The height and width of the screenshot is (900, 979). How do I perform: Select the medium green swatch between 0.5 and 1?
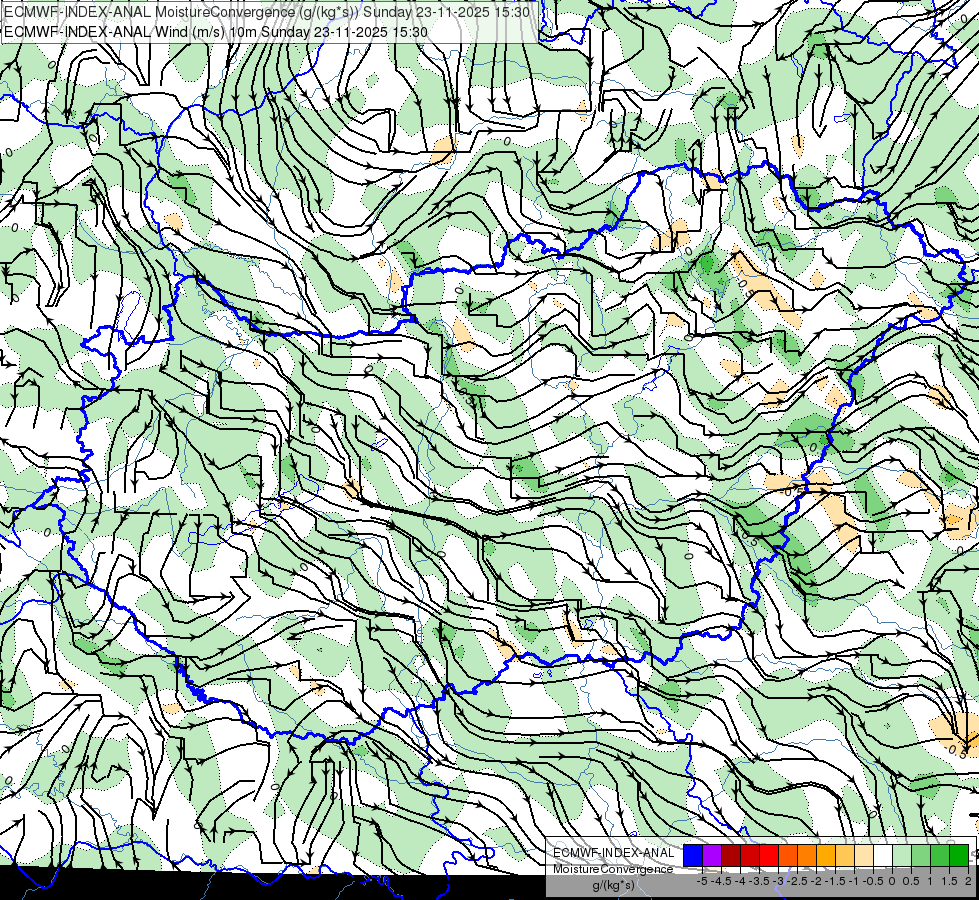point(921,856)
